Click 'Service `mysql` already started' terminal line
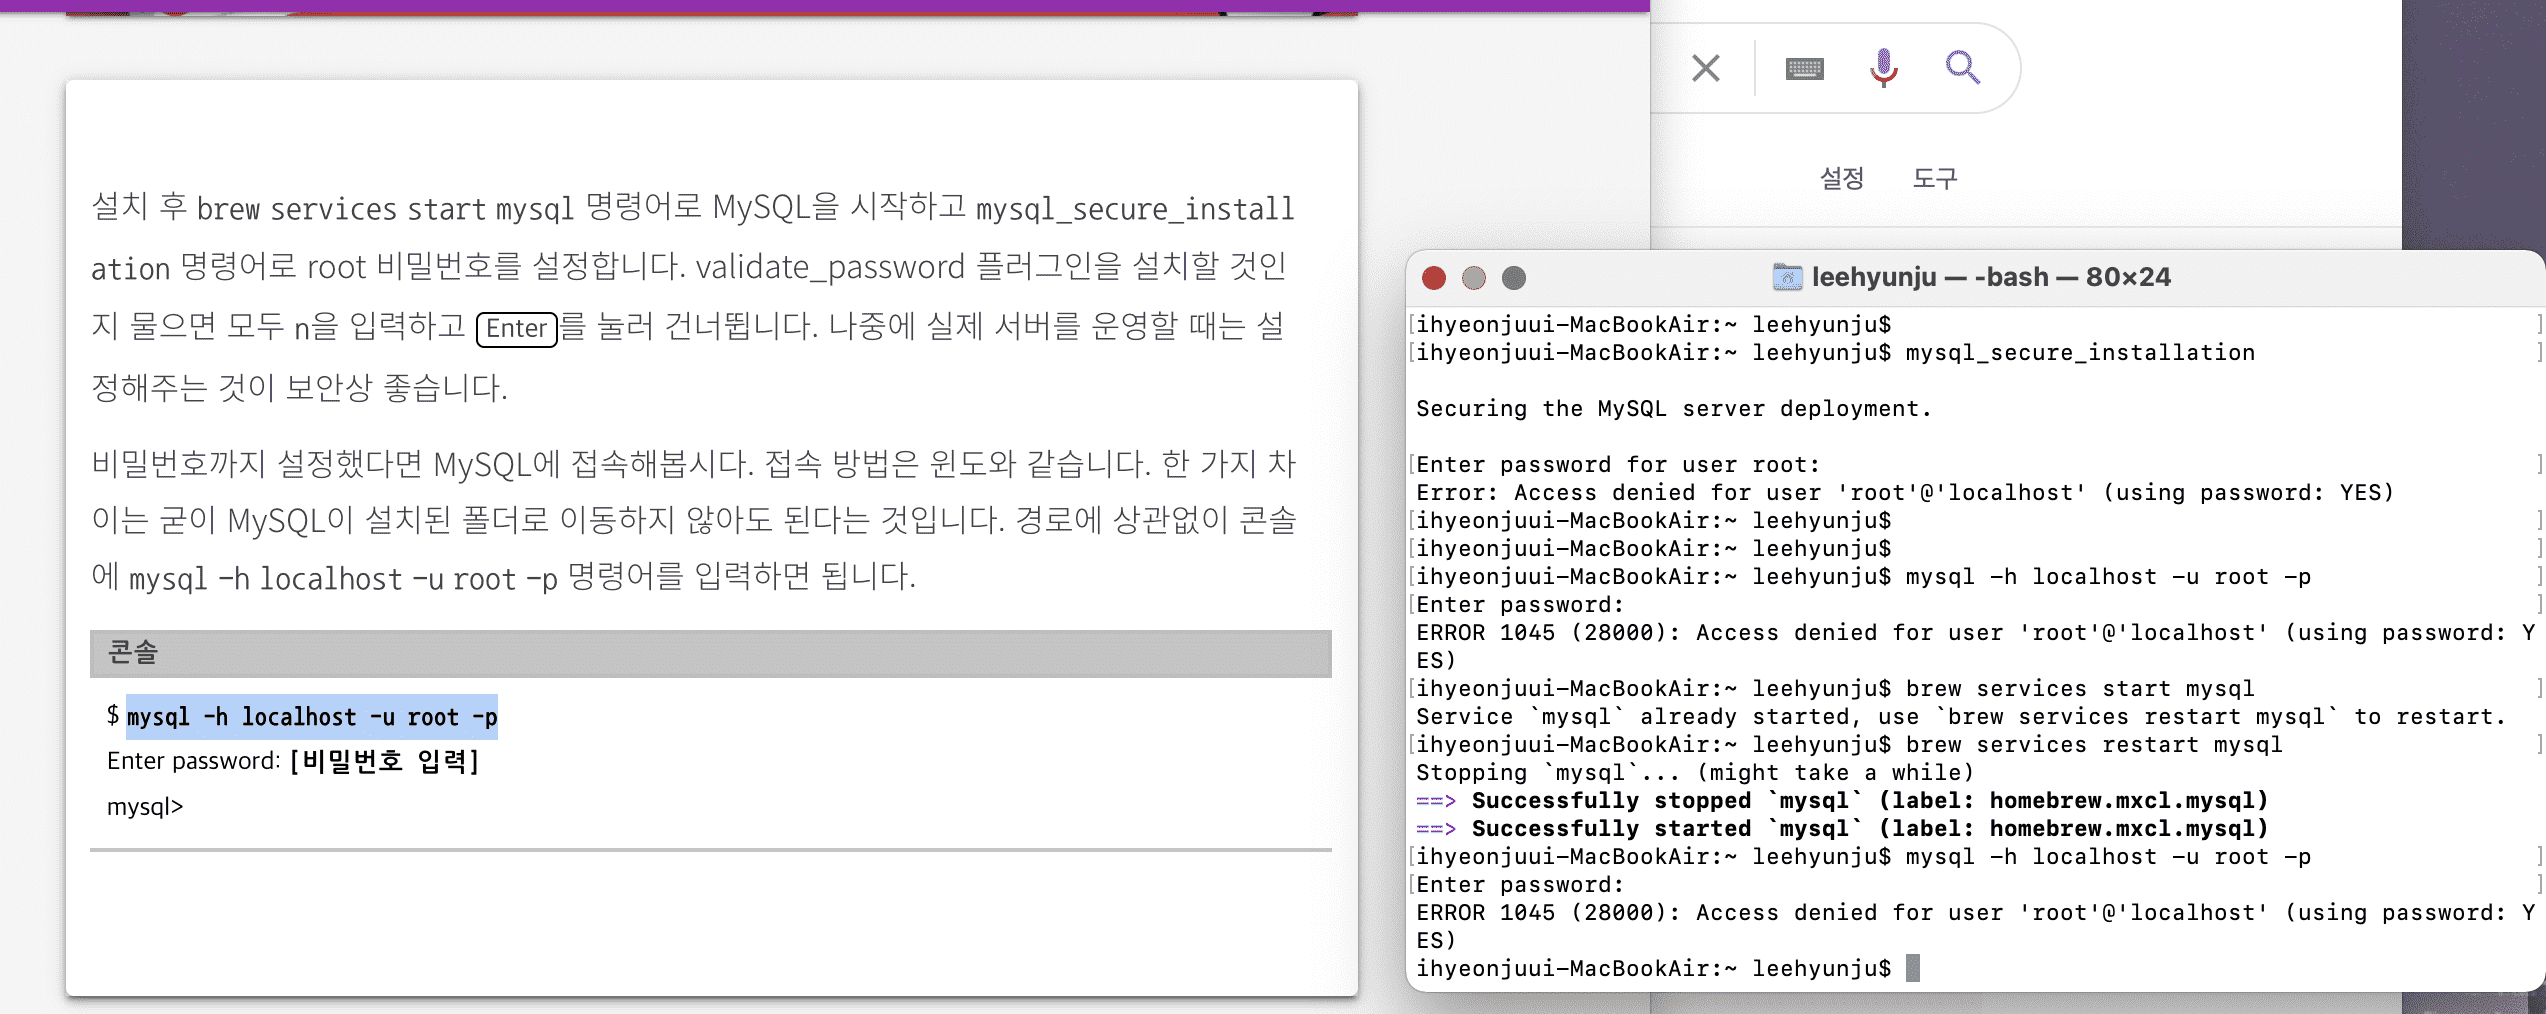The height and width of the screenshot is (1014, 2546). 1961,716
